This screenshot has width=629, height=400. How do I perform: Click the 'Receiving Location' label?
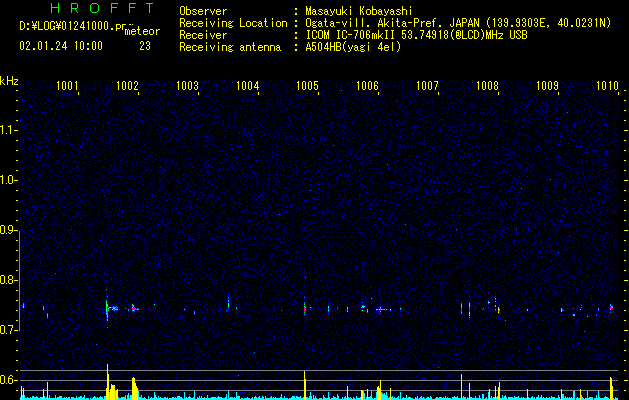[x=233, y=23]
